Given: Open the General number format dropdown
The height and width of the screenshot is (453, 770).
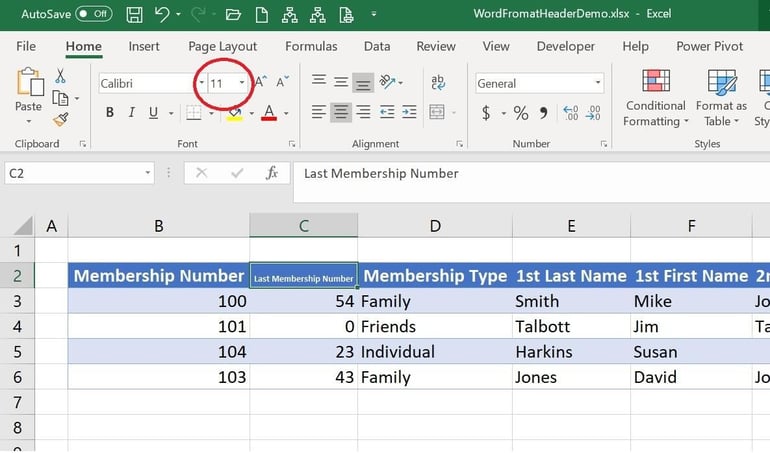Looking at the screenshot, I should click(598, 84).
